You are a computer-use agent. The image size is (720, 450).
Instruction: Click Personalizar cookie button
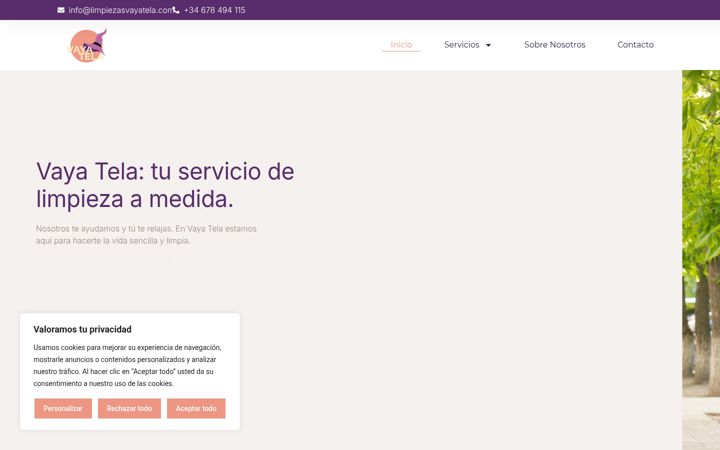click(63, 408)
